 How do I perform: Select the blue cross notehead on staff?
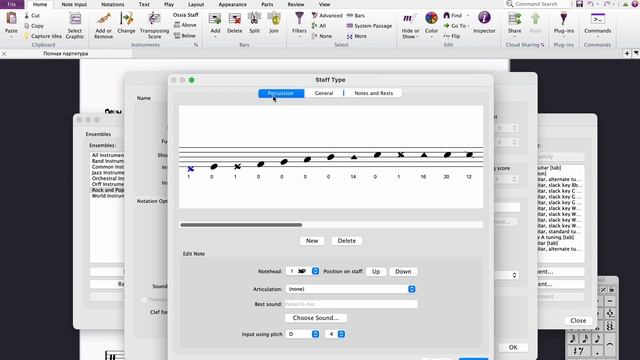click(x=190, y=169)
